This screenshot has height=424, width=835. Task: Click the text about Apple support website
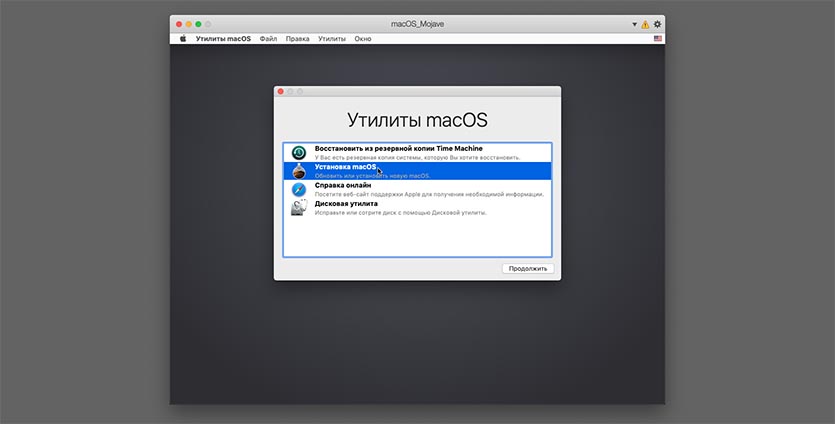(429, 194)
